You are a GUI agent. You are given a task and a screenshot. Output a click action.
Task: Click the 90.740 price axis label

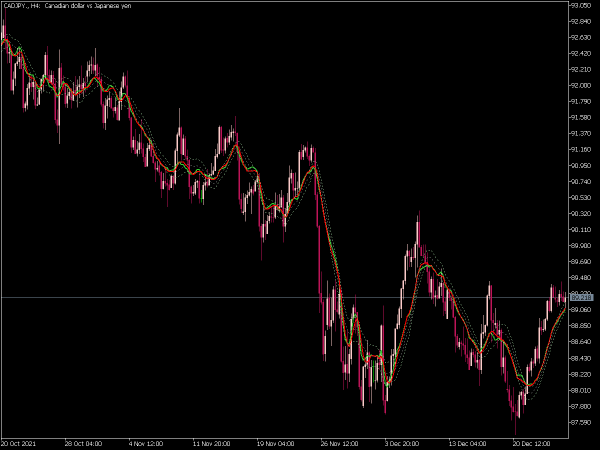click(581, 182)
